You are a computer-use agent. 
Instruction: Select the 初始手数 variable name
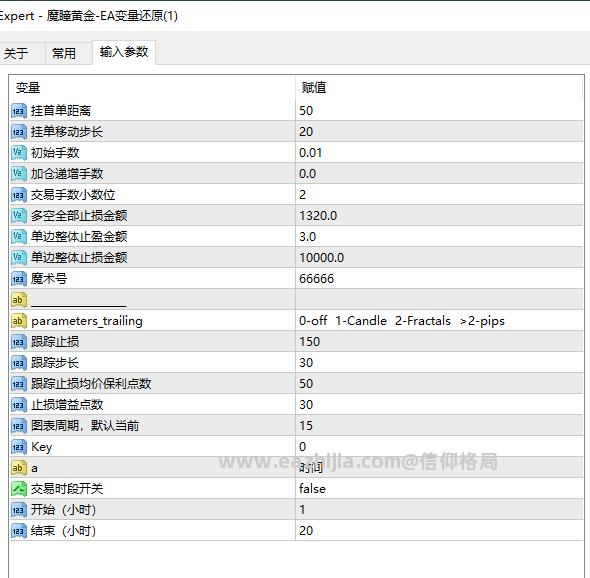55,153
